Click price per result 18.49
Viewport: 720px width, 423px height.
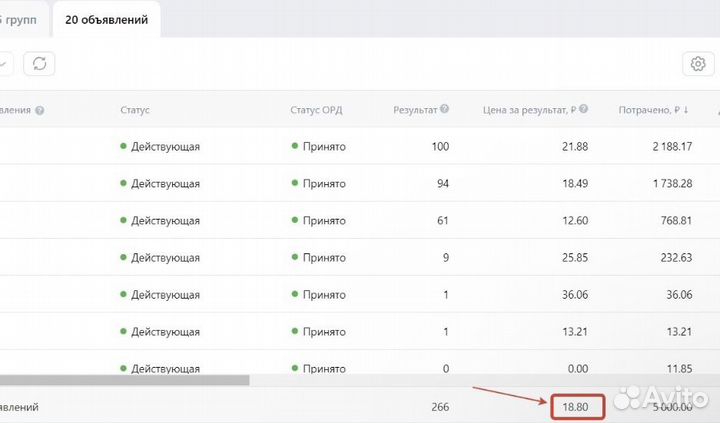[x=575, y=184]
